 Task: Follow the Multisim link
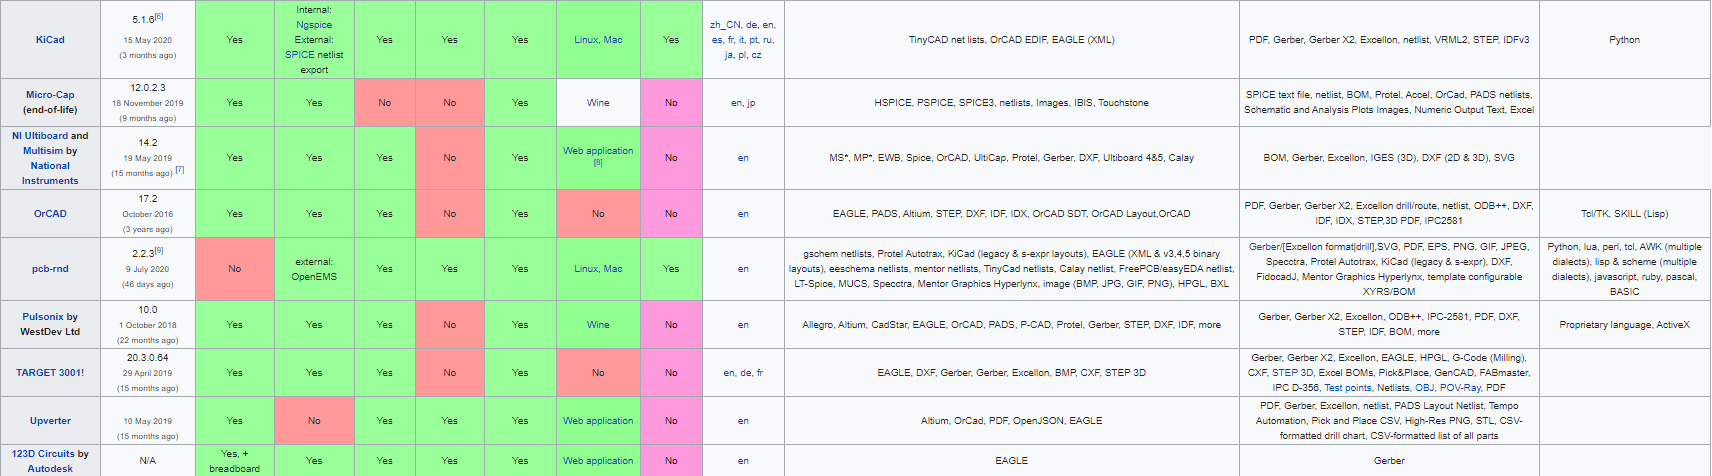pos(43,151)
